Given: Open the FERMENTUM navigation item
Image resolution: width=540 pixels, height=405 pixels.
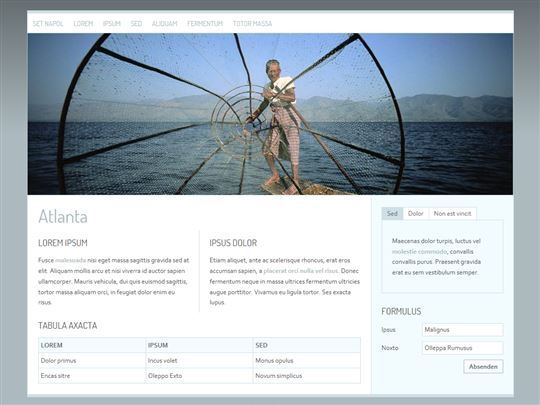Looking at the screenshot, I should point(205,23).
